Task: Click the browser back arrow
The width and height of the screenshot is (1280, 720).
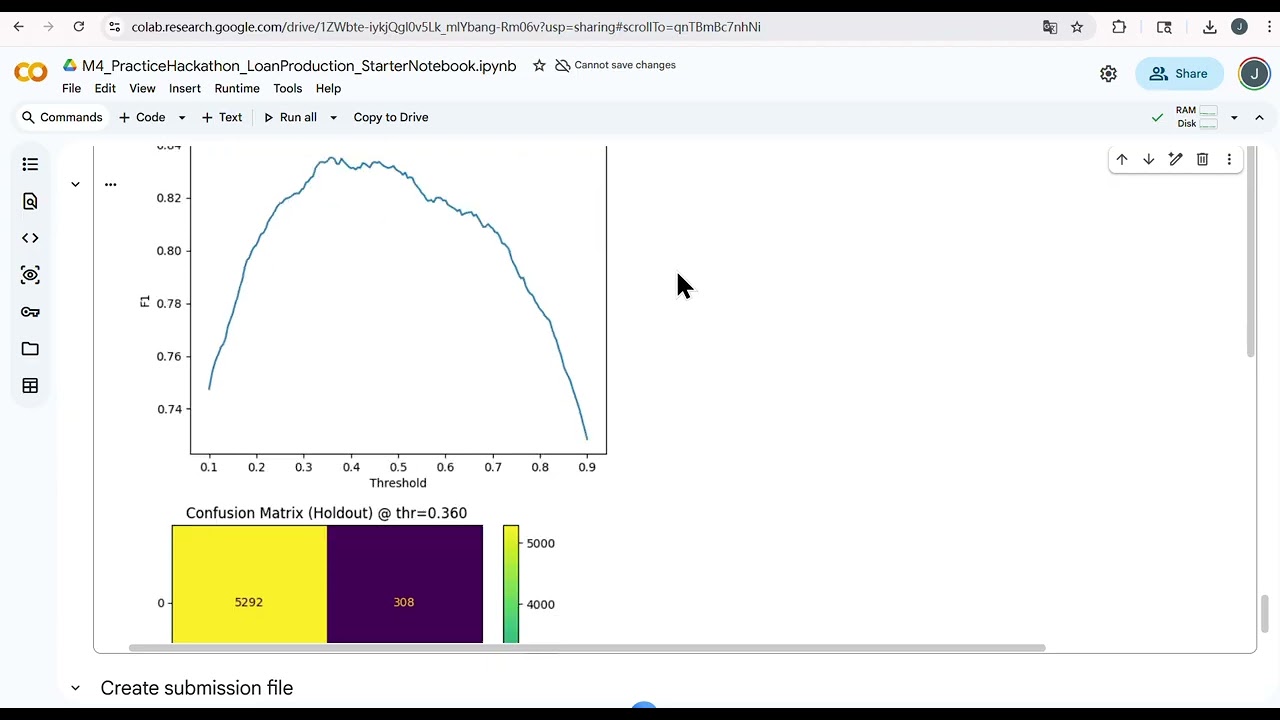Action: 19,27
